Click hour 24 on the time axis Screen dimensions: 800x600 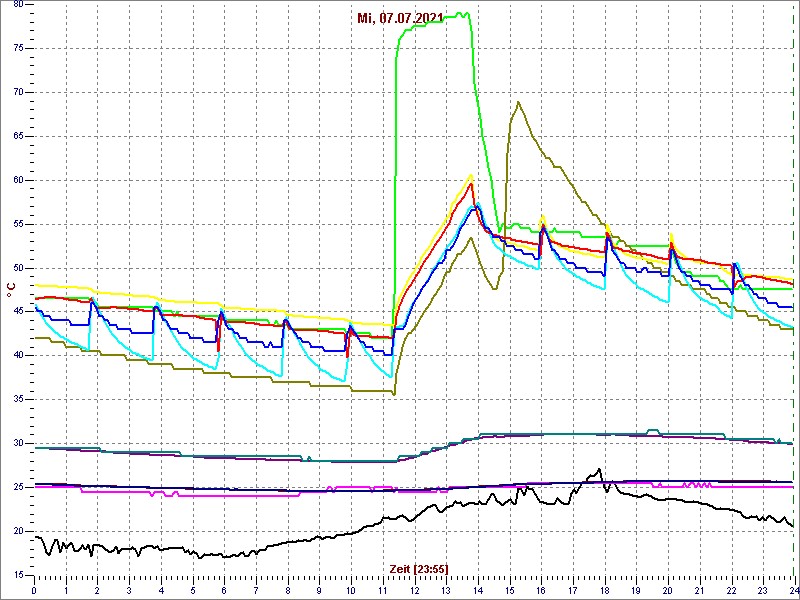pyautogui.click(x=793, y=590)
